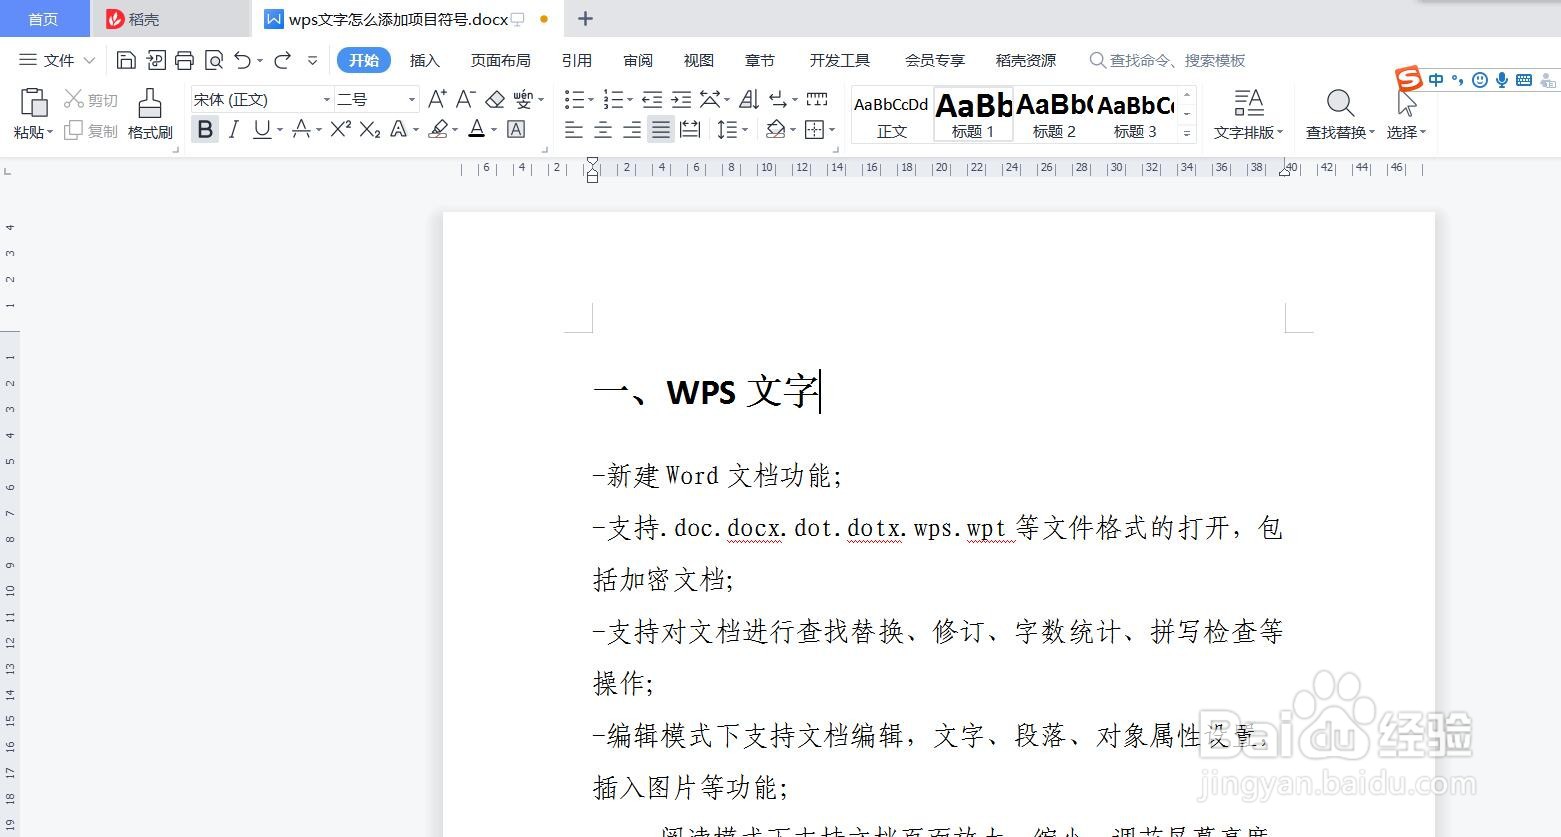The image size is (1561, 837).
Task: Toggle center paragraph alignment
Action: point(602,130)
